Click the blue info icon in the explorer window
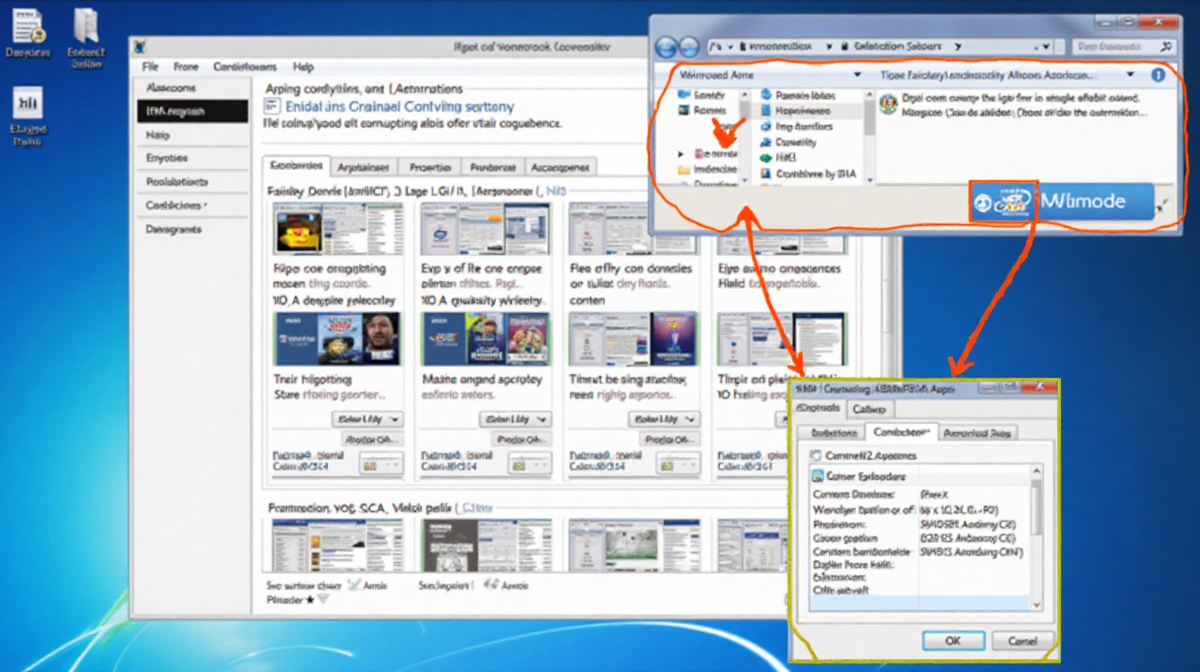 pyautogui.click(x=1159, y=75)
